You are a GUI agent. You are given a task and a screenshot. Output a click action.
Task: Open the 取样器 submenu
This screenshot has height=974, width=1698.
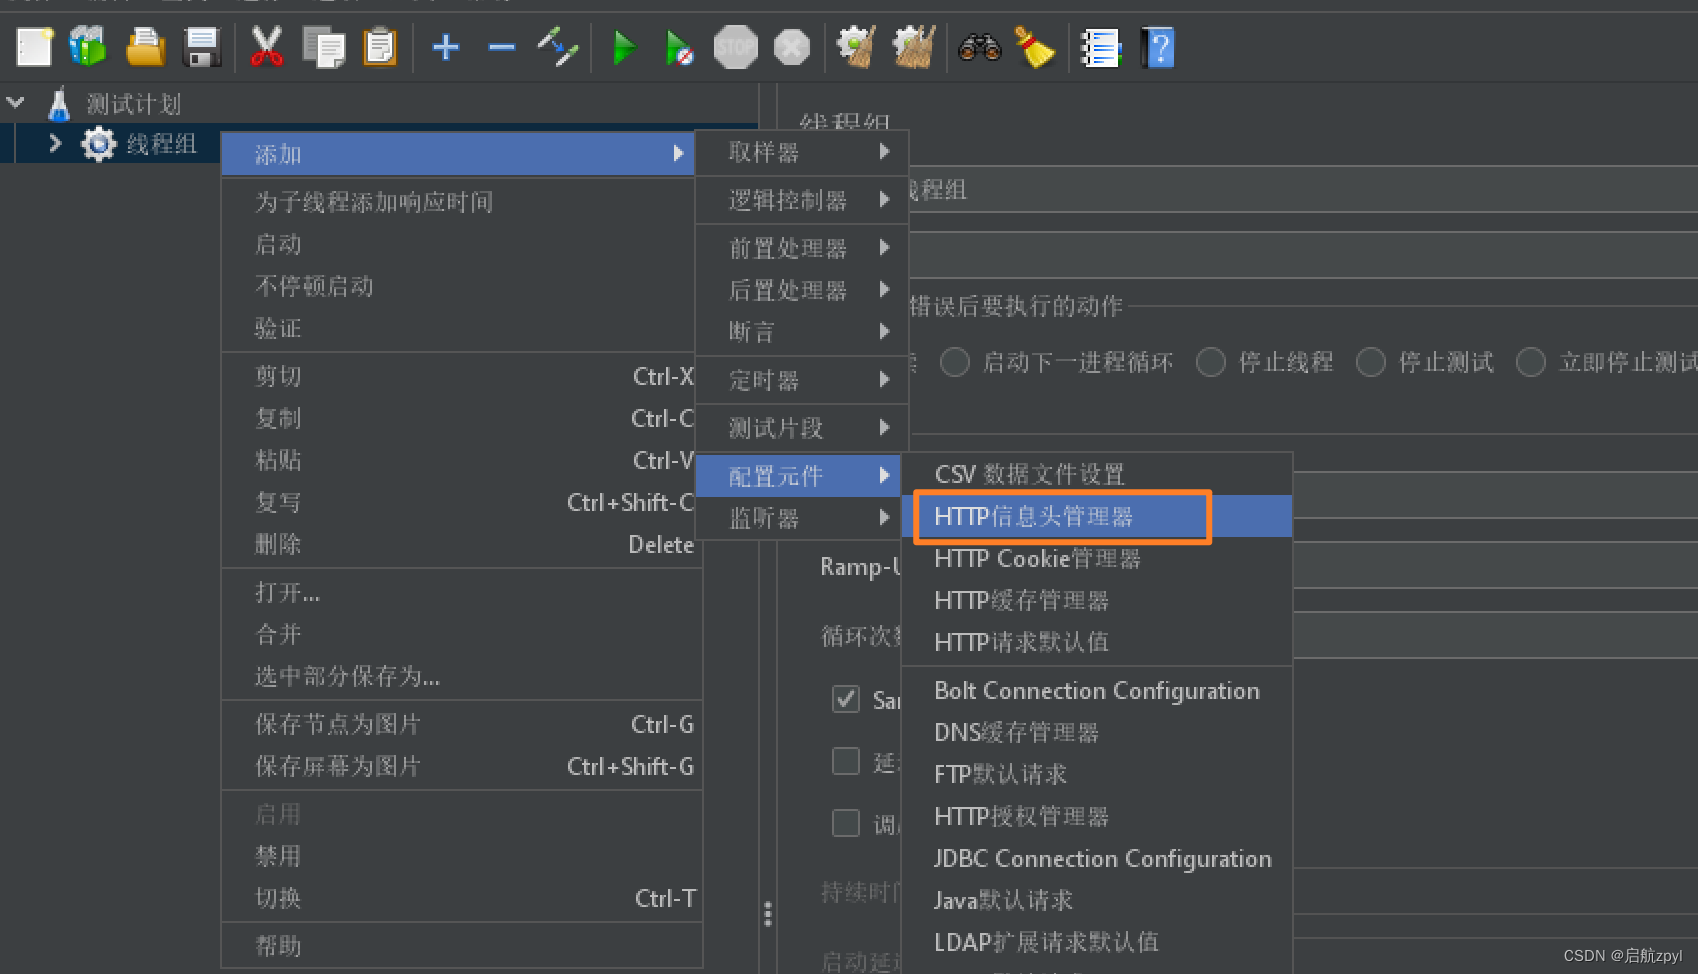tap(802, 152)
